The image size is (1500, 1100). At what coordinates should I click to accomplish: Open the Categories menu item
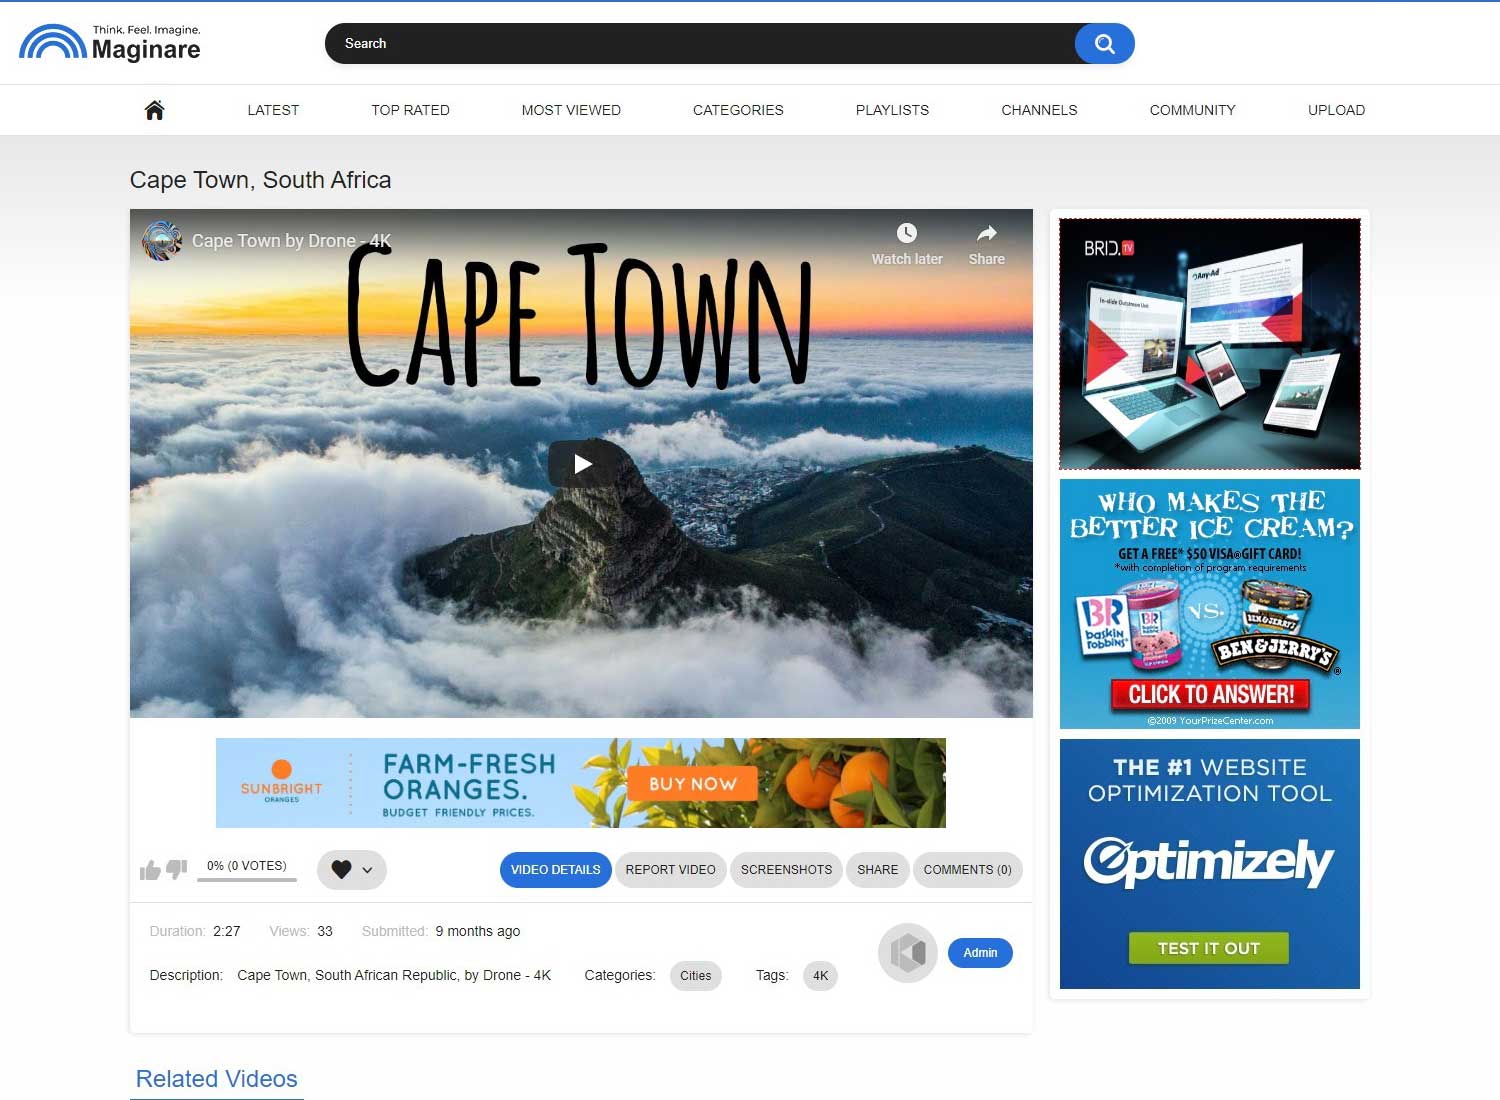pyautogui.click(x=738, y=110)
